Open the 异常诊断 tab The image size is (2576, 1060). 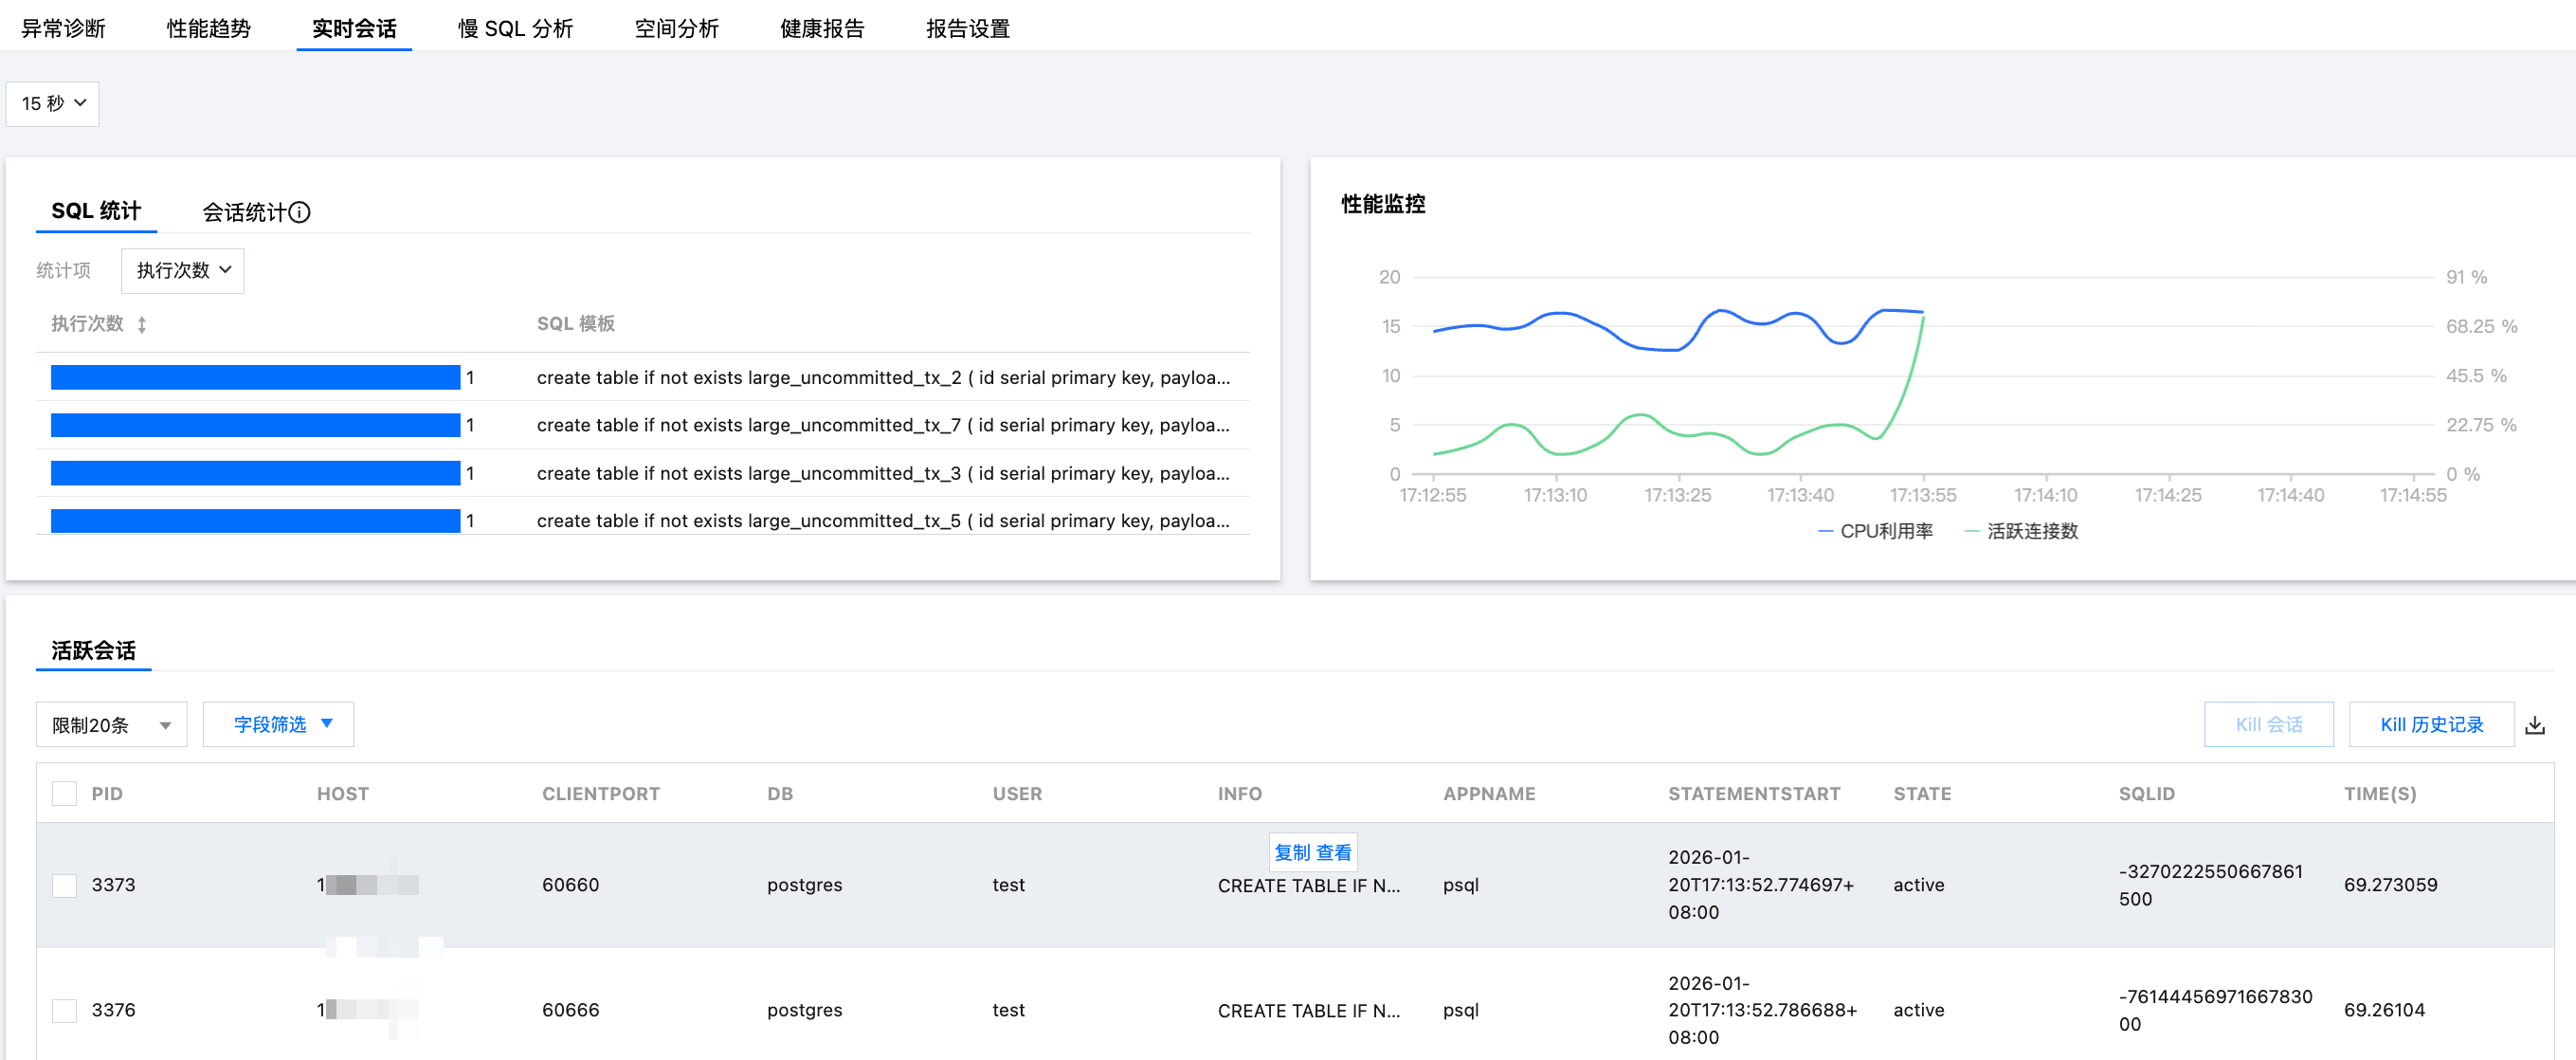[63, 28]
